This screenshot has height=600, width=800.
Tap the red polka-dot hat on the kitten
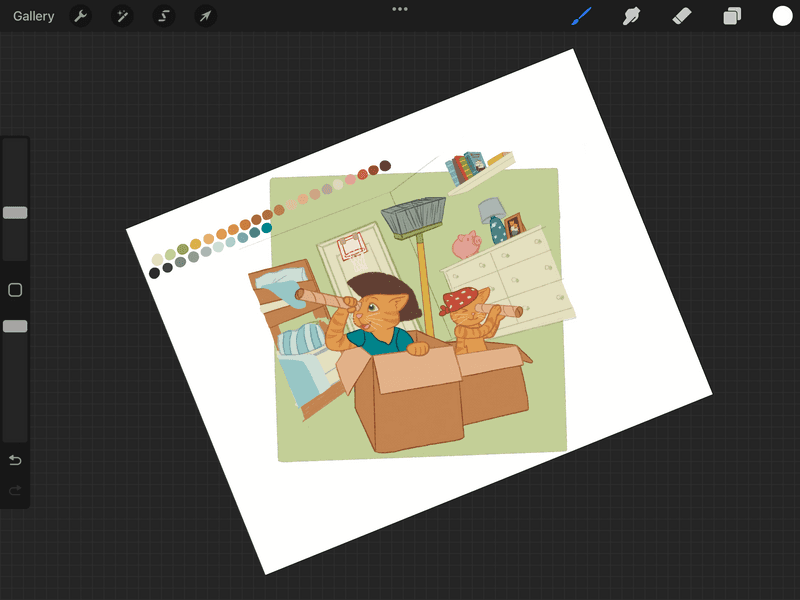click(x=461, y=298)
